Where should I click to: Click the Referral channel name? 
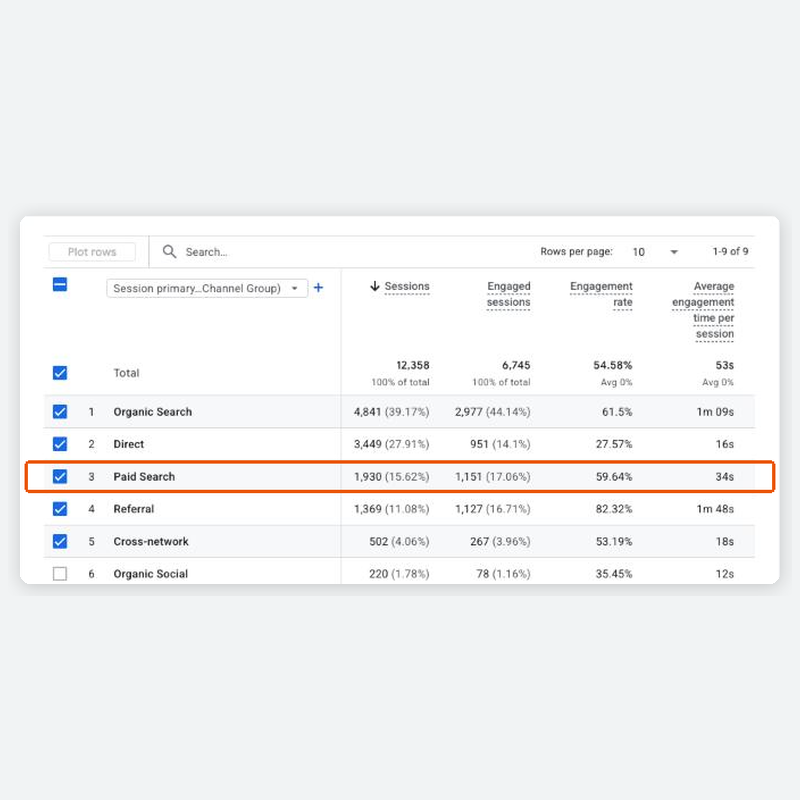[134, 509]
